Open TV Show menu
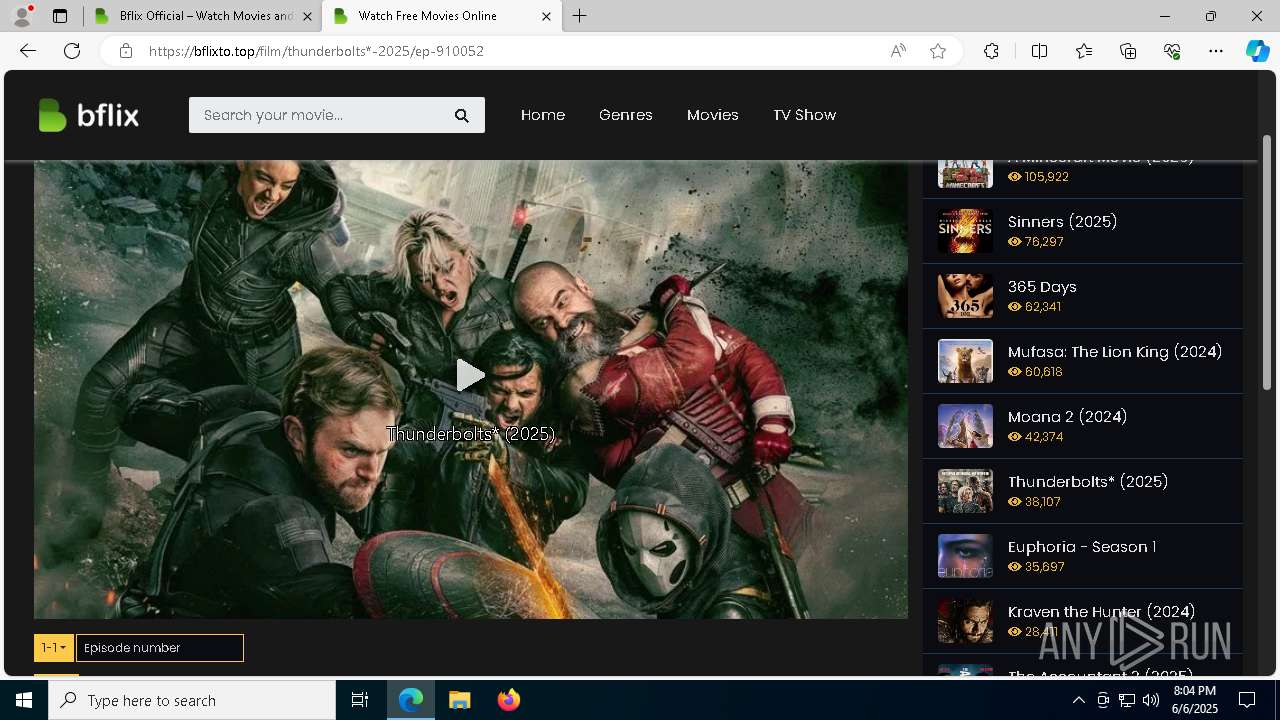The width and height of the screenshot is (1280, 720). click(804, 115)
